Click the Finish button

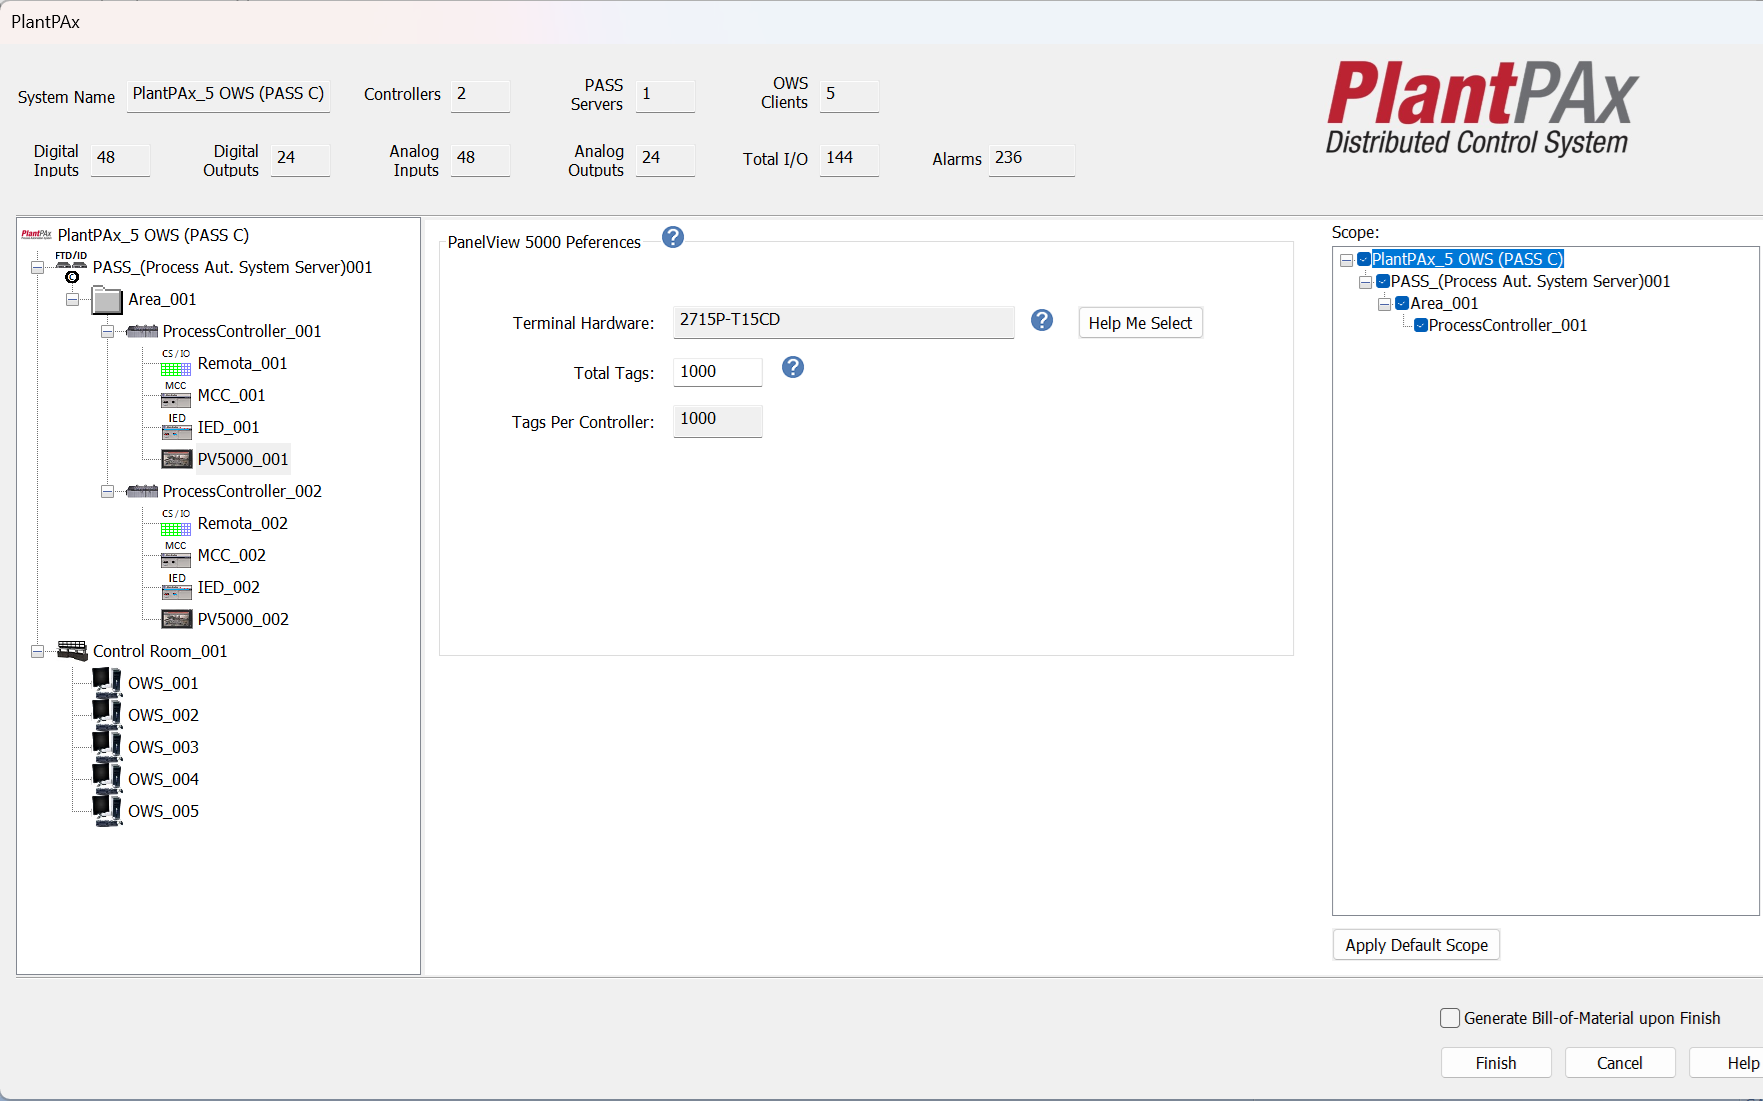tap(1496, 1063)
